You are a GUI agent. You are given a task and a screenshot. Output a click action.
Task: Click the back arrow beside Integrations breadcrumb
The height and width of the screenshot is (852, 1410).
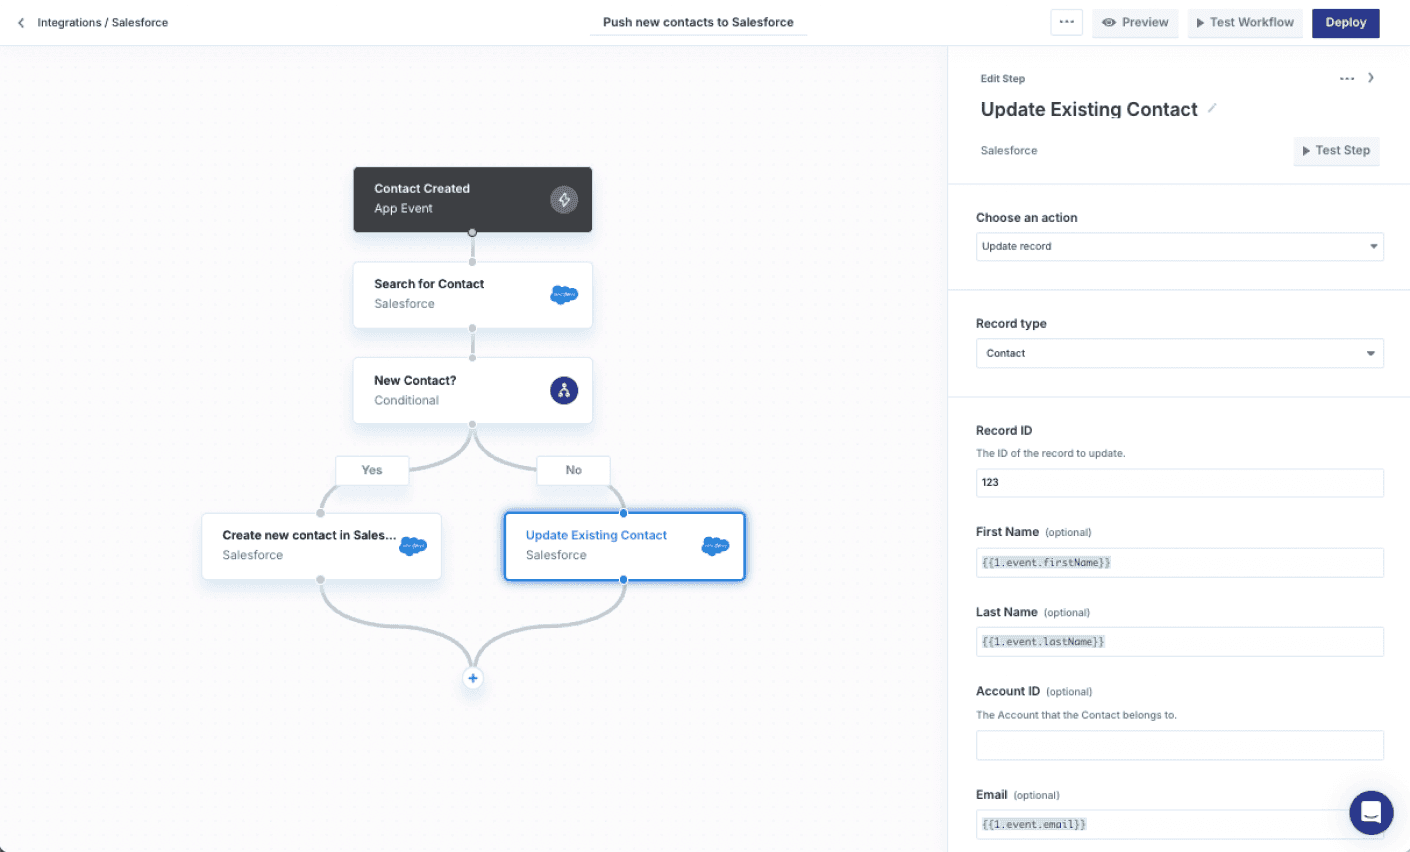21,22
